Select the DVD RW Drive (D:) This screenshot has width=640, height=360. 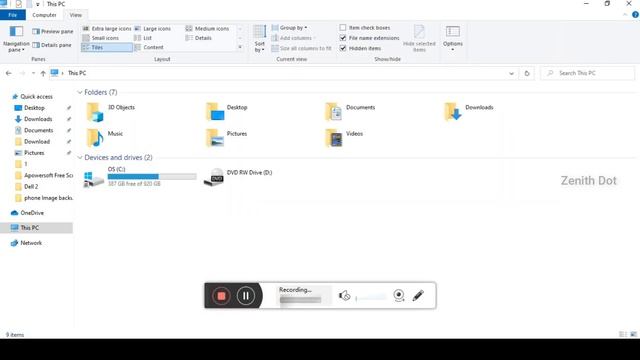(x=238, y=177)
